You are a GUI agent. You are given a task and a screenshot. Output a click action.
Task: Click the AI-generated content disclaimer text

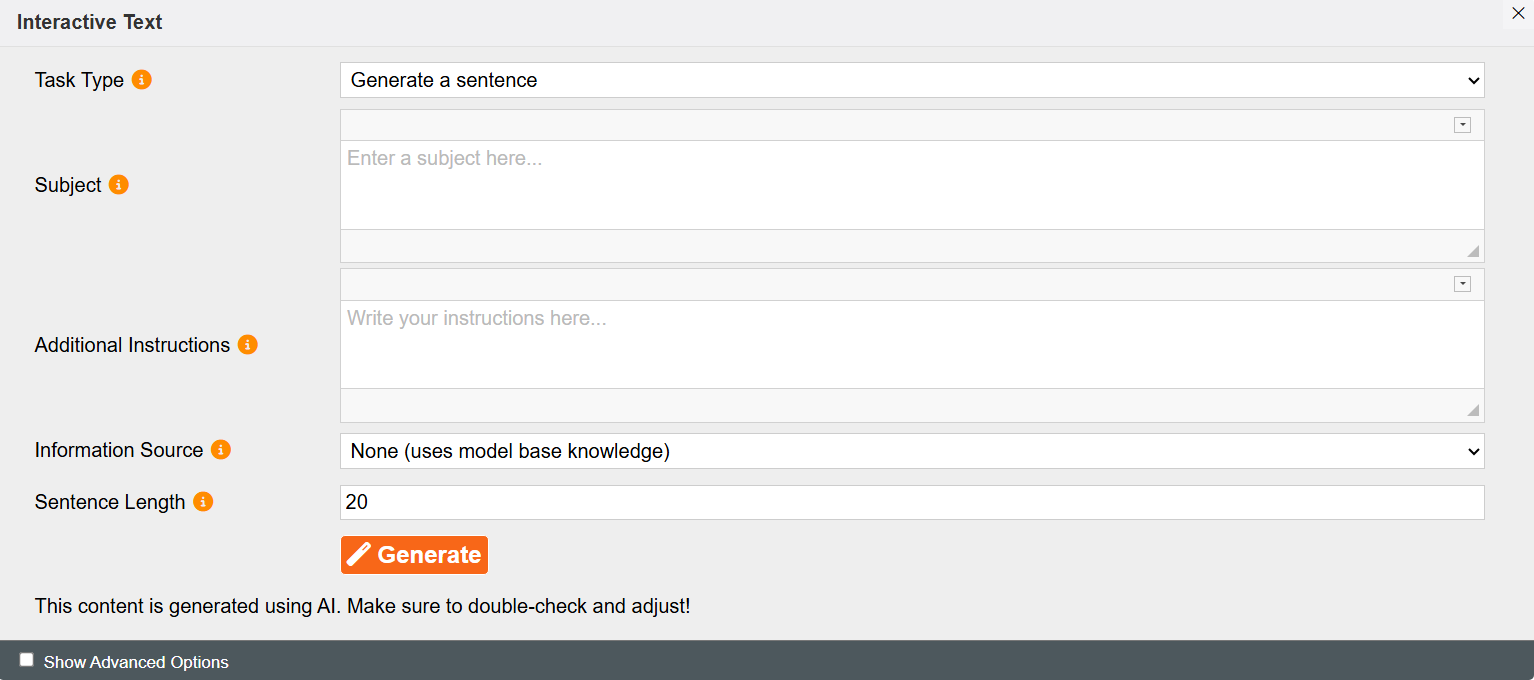click(x=363, y=606)
